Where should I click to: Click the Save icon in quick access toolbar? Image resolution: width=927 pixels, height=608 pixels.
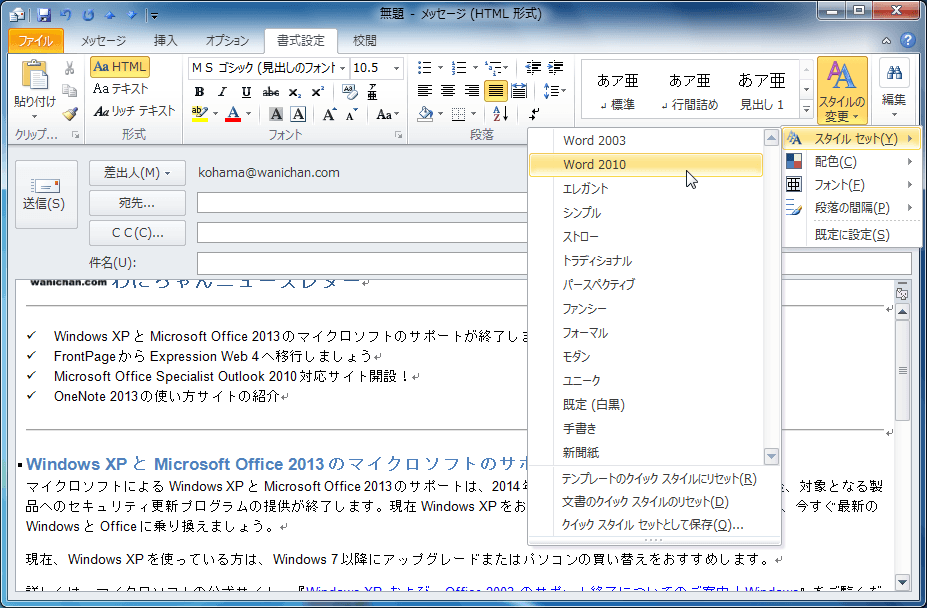(x=44, y=14)
